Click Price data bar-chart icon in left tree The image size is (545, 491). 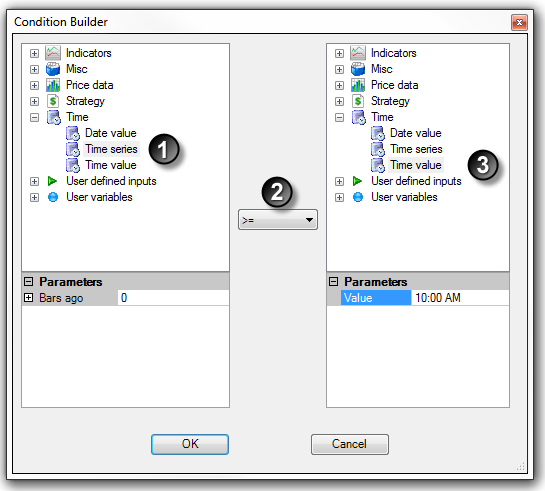53,85
